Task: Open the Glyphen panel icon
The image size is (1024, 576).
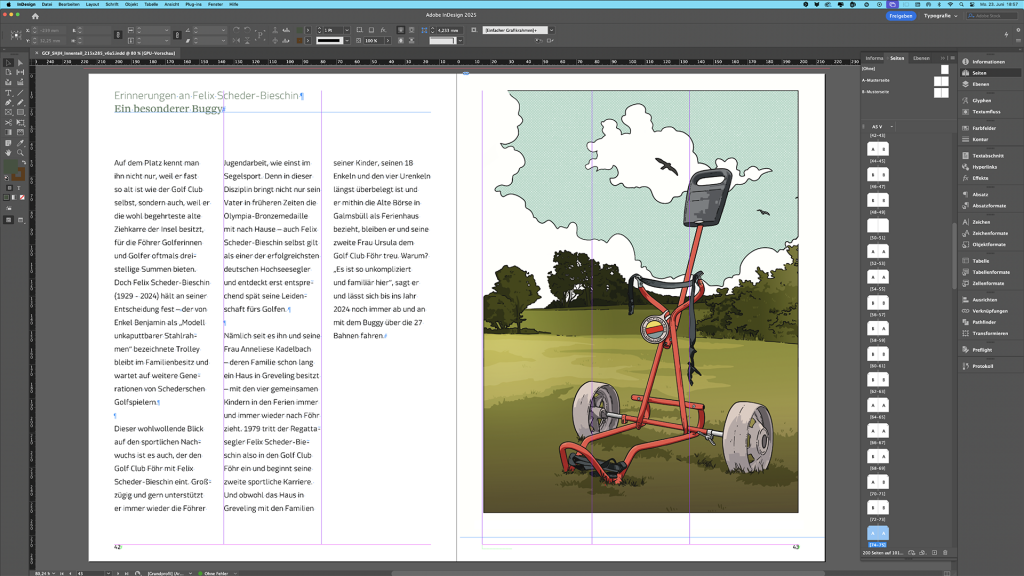Action: (x=981, y=100)
